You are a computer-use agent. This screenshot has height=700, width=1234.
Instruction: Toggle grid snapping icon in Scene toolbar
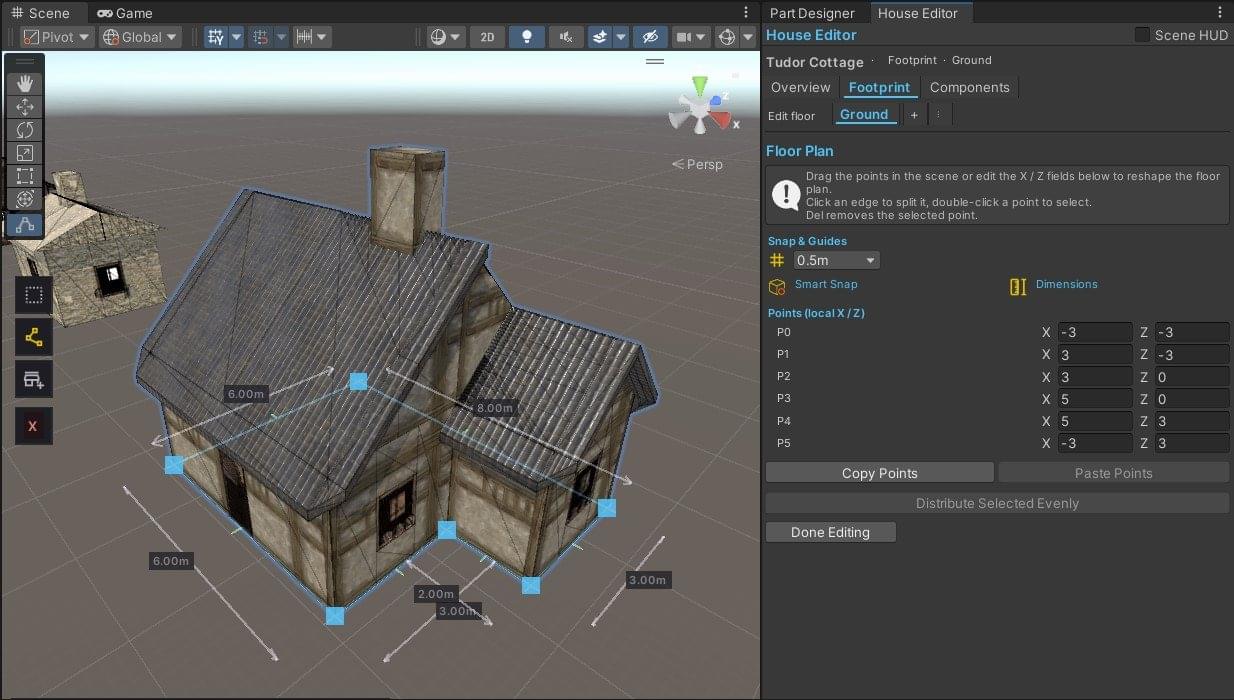click(215, 37)
